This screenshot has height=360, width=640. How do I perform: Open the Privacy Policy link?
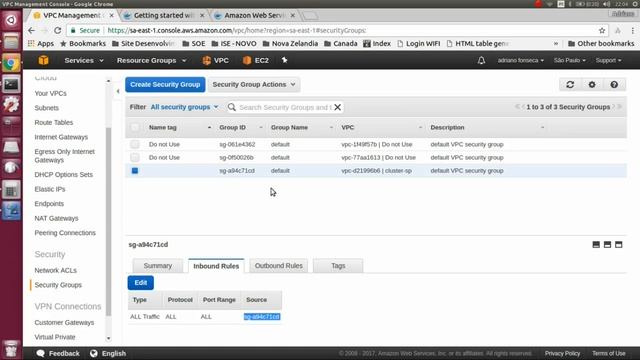[x=562, y=353]
